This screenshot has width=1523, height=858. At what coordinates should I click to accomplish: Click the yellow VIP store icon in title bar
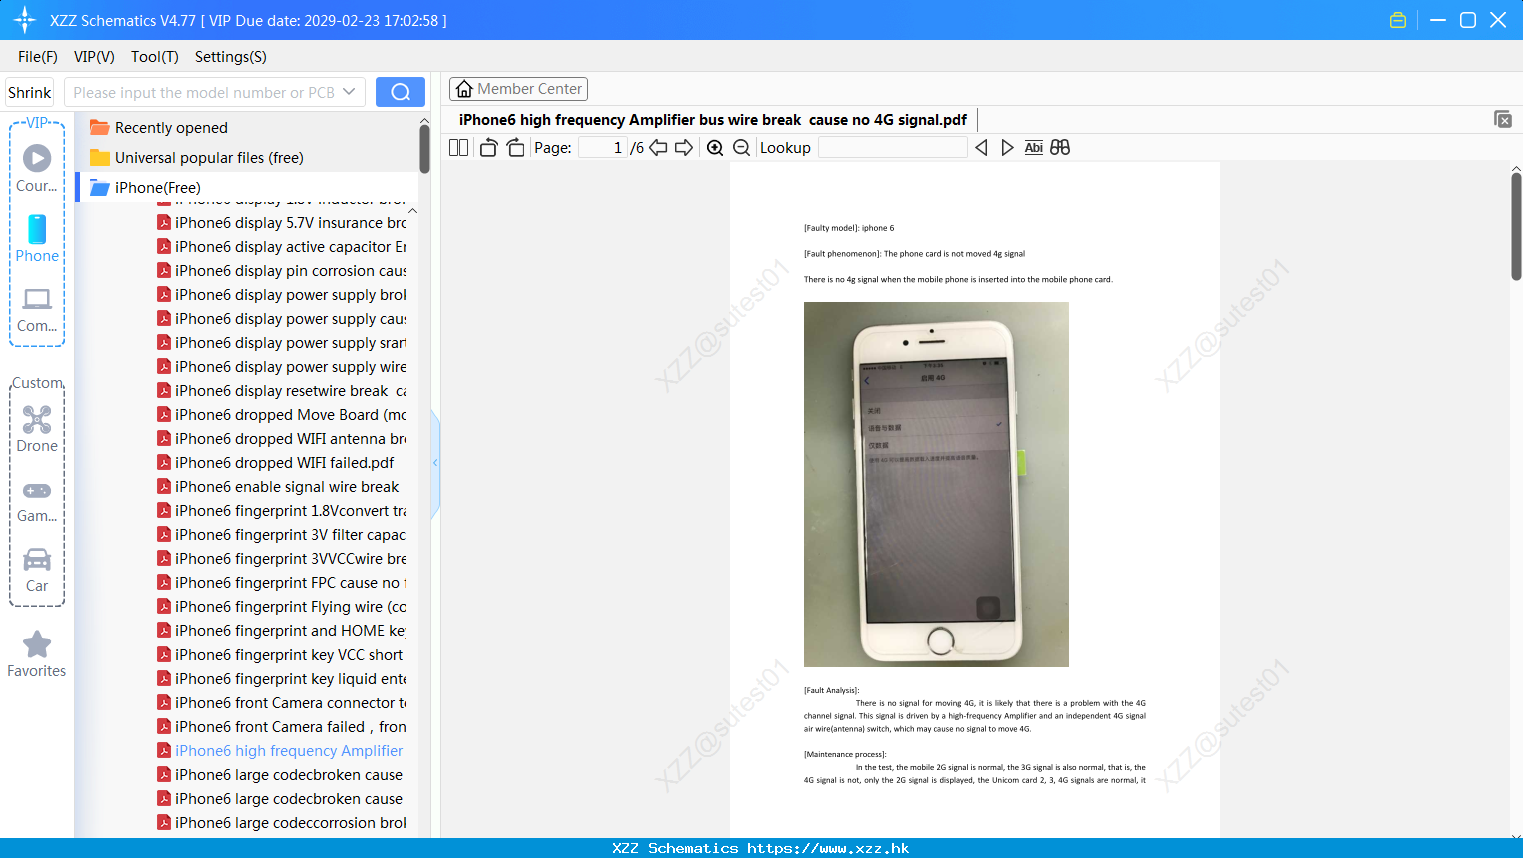pyautogui.click(x=1398, y=20)
